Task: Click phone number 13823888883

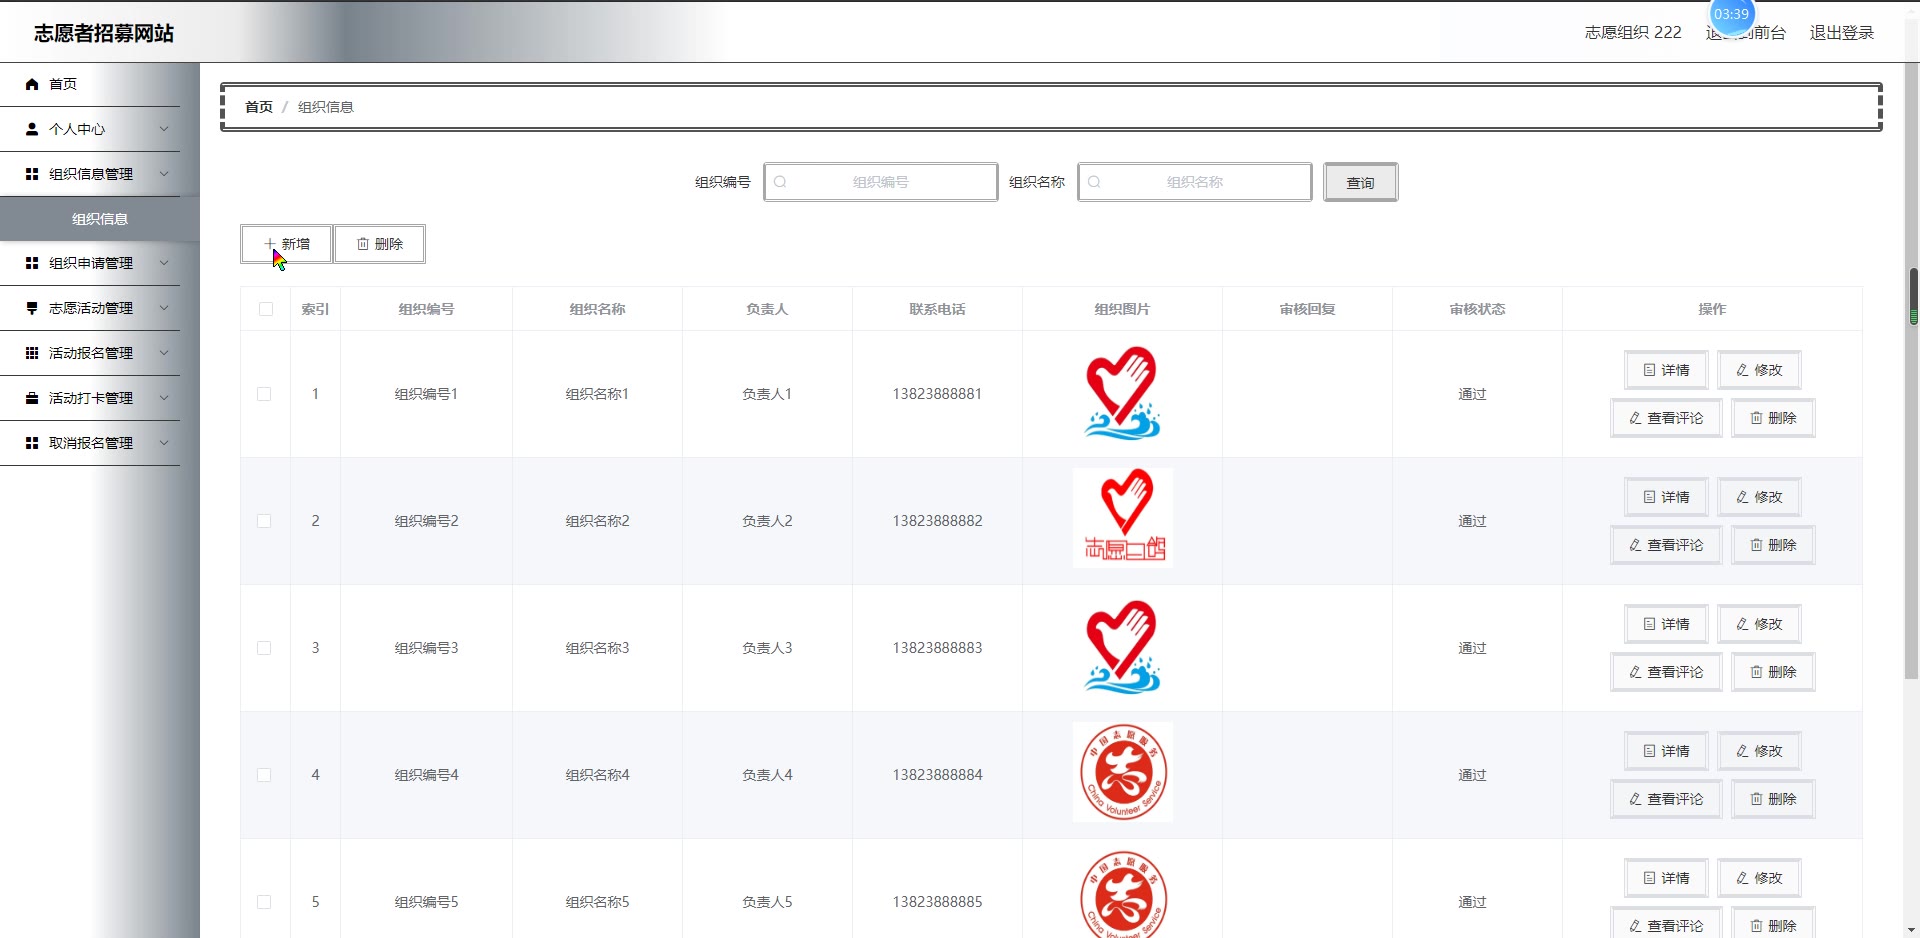Action: (x=937, y=648)
